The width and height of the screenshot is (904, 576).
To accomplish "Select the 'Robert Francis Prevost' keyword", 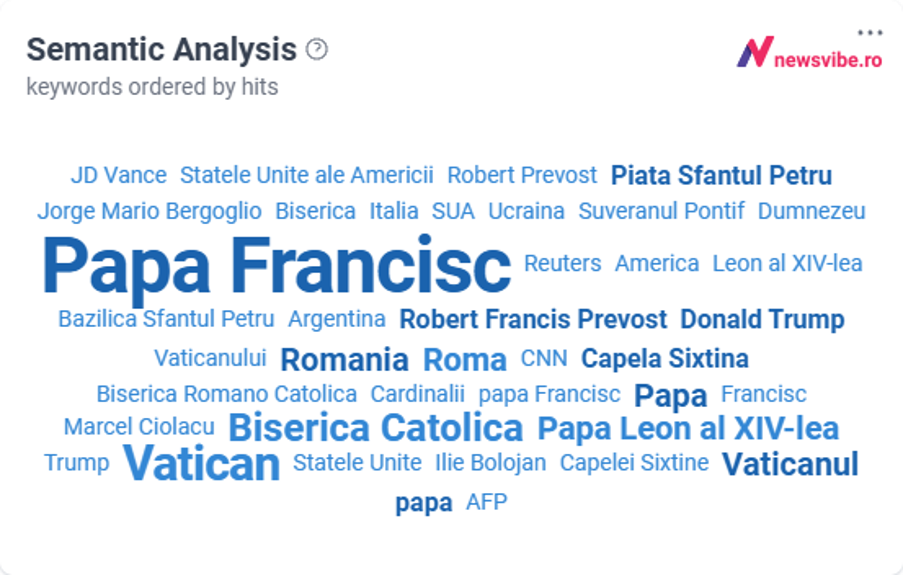I will (533, 319).
